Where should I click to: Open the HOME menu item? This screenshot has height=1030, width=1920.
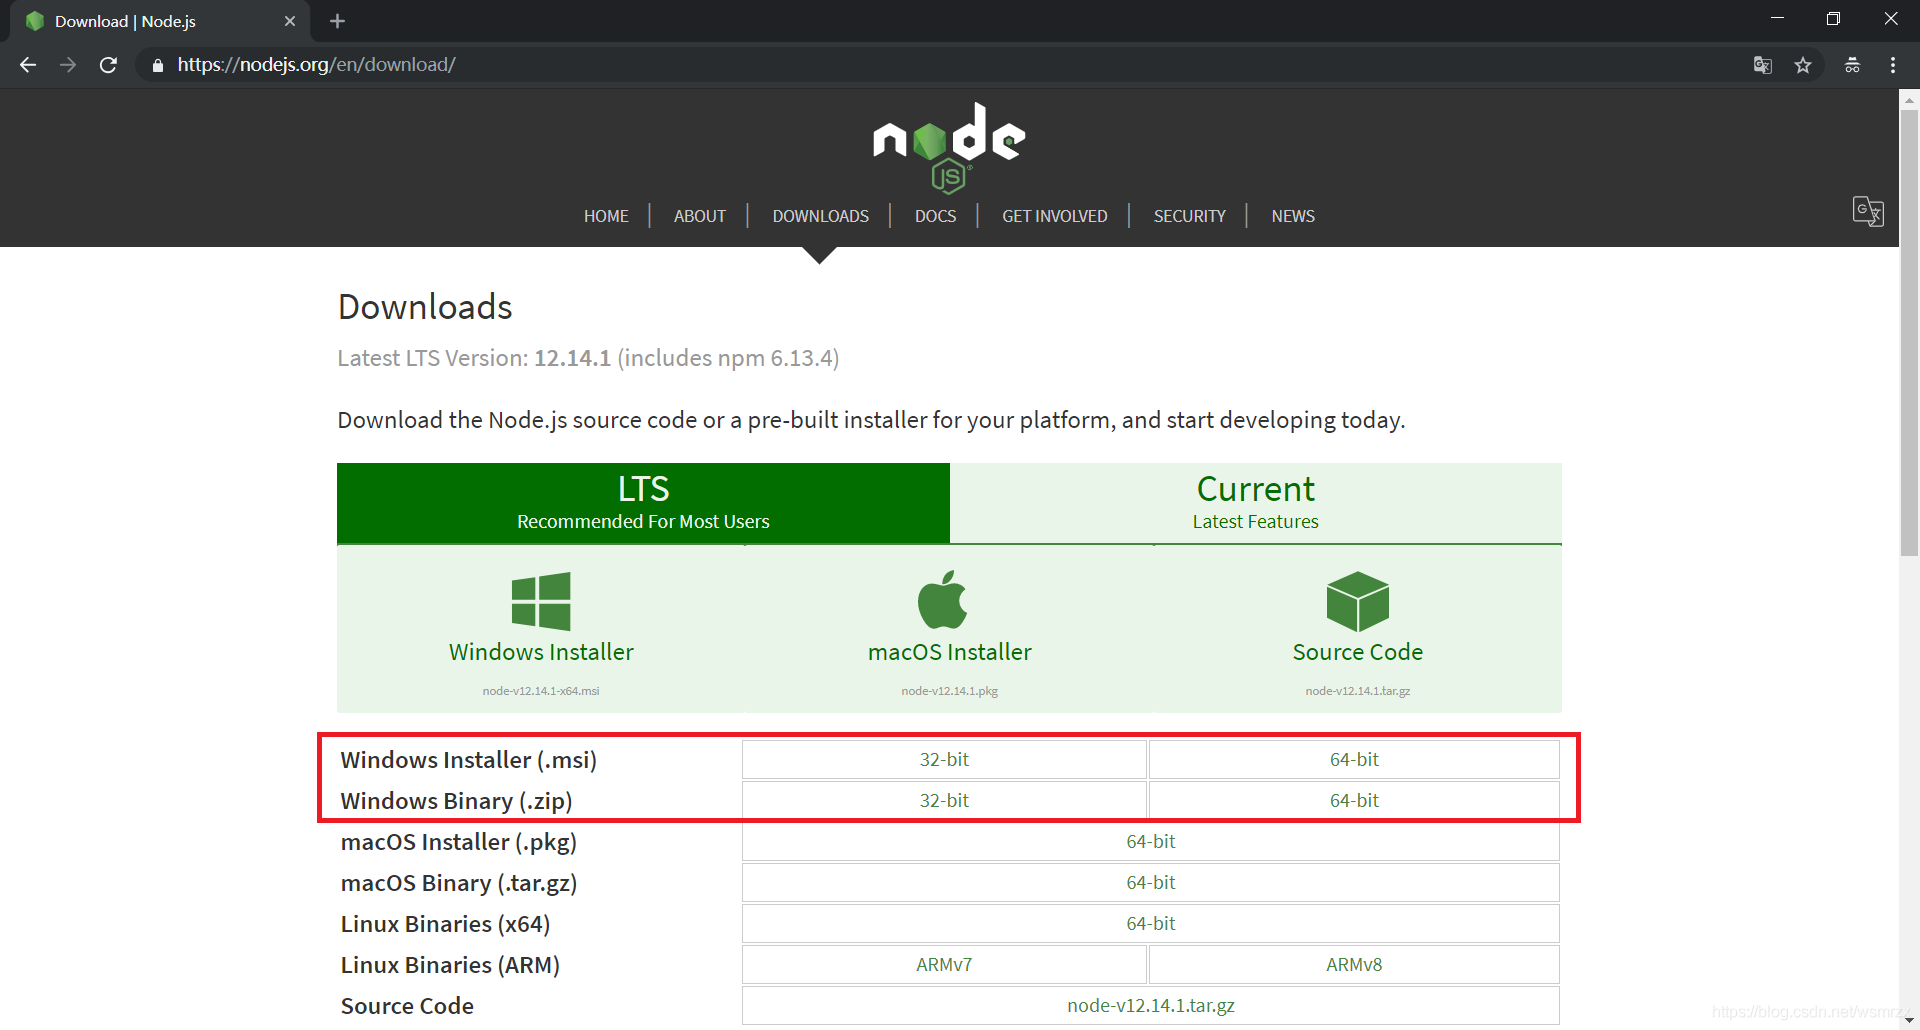tap(606, 216)
